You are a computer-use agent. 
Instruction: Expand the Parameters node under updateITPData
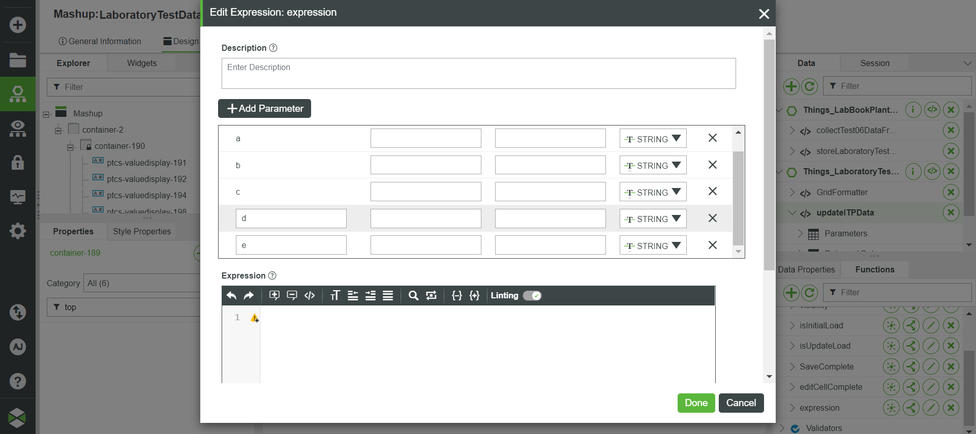802,234
